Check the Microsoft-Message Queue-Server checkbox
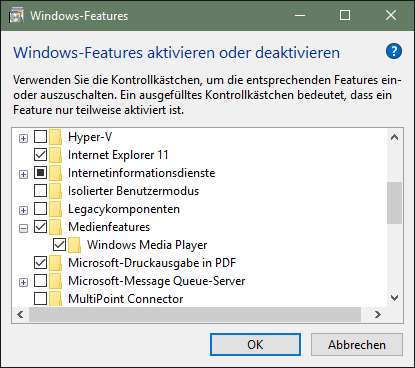The height and width of the screenshot is (368, 415). pos(40,281)
